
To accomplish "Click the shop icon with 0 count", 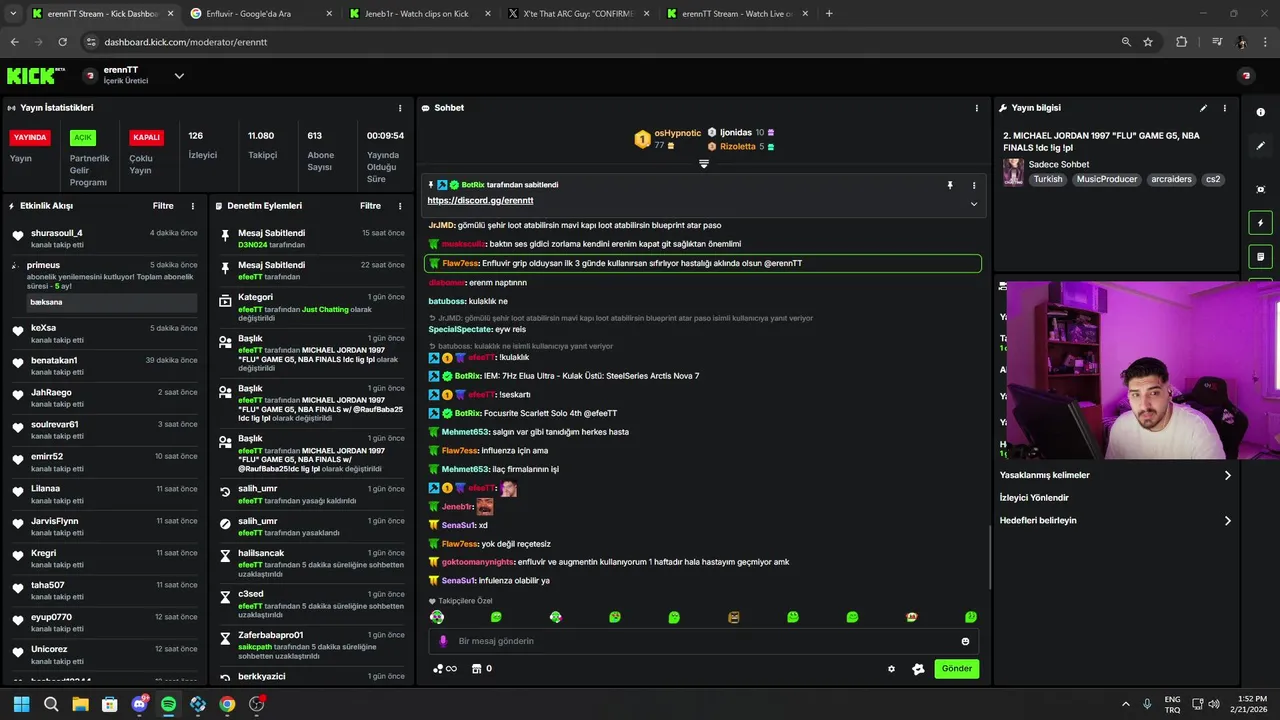I will coord(482,669).
